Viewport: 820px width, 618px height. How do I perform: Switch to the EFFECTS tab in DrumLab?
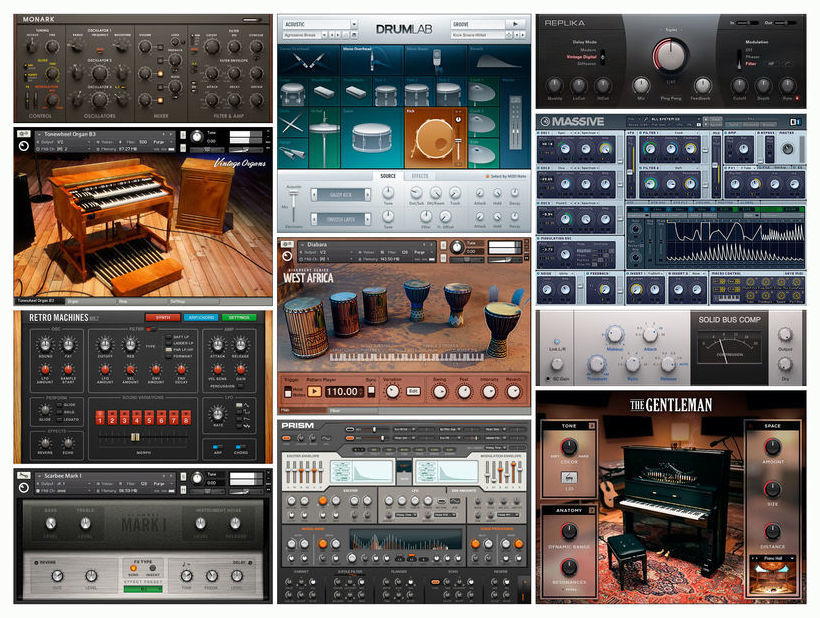420,176
